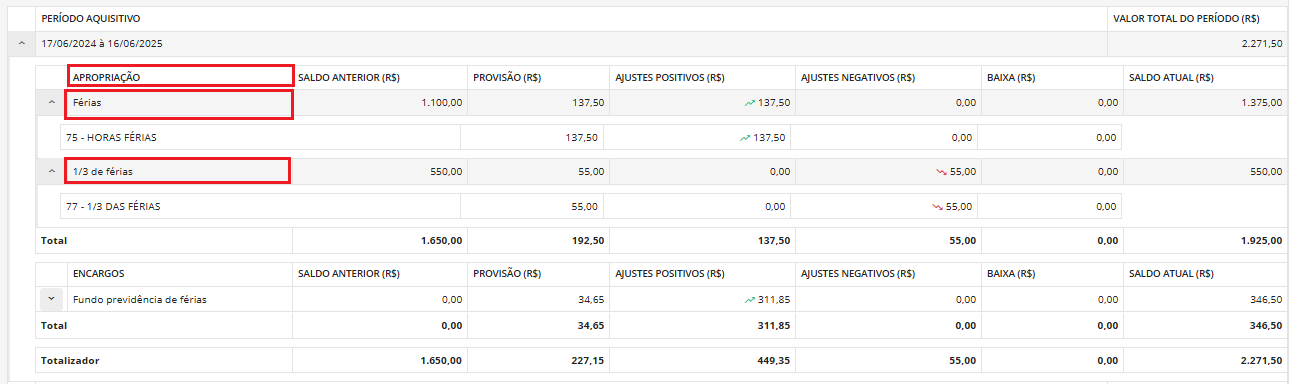Select the 449,35 ajustes positivos in Totalizador row
Screen dimensions: 1293x384
pyautogui.click(x=773, y=360)
